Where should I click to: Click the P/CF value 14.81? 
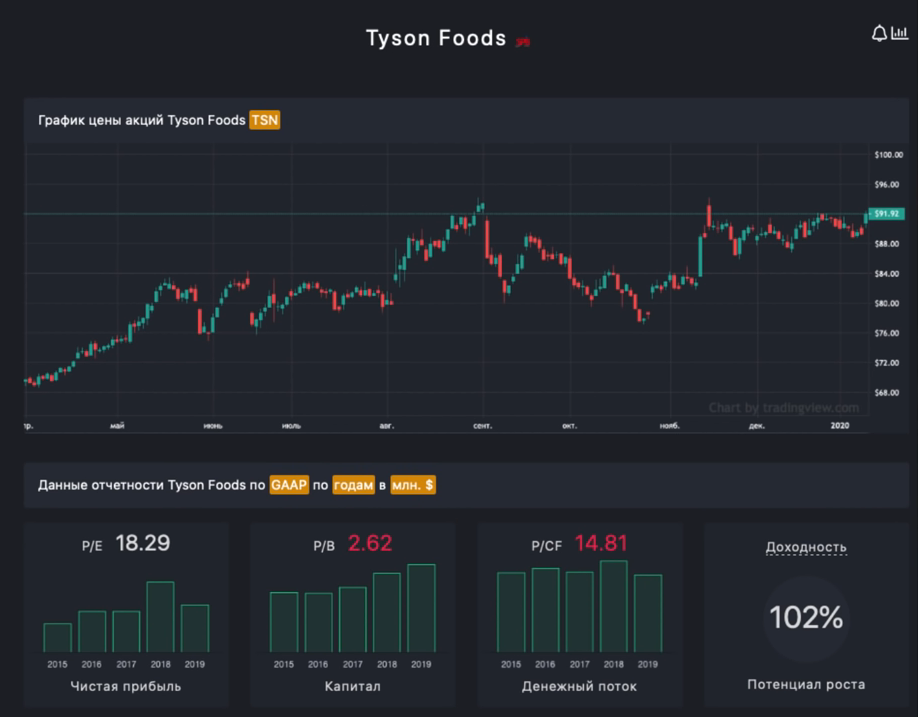click(601, 543)
